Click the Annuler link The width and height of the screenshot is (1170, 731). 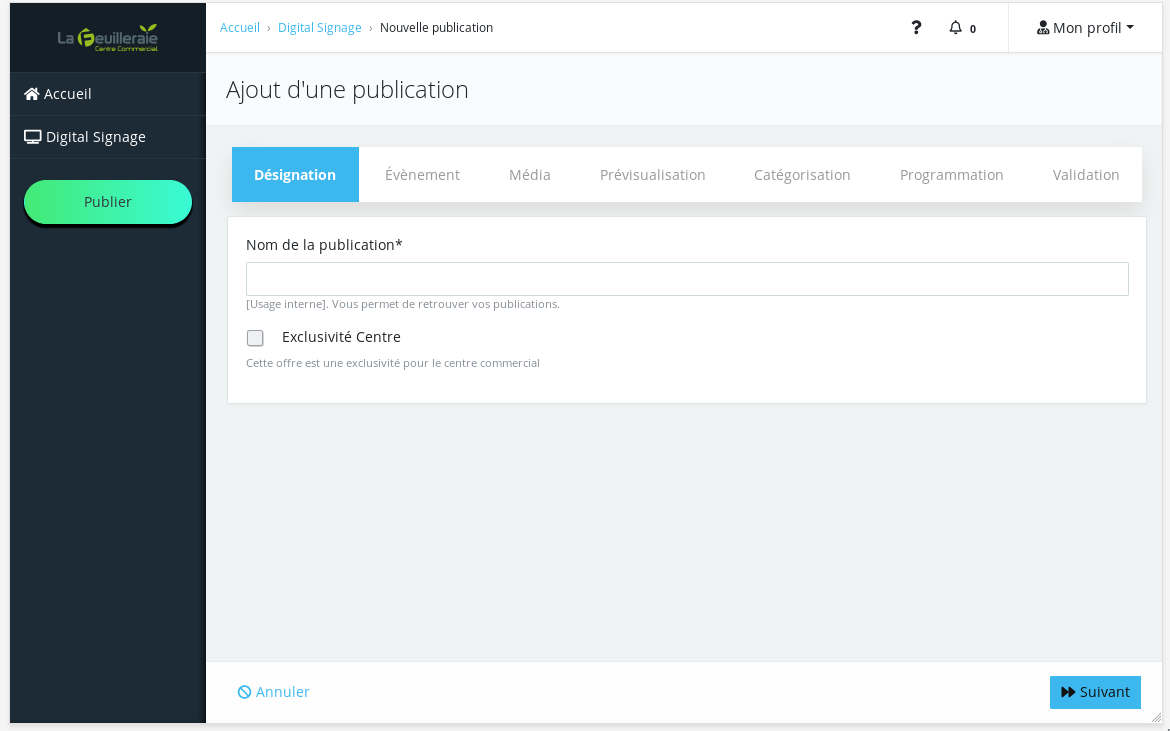(x=273, y=692)
